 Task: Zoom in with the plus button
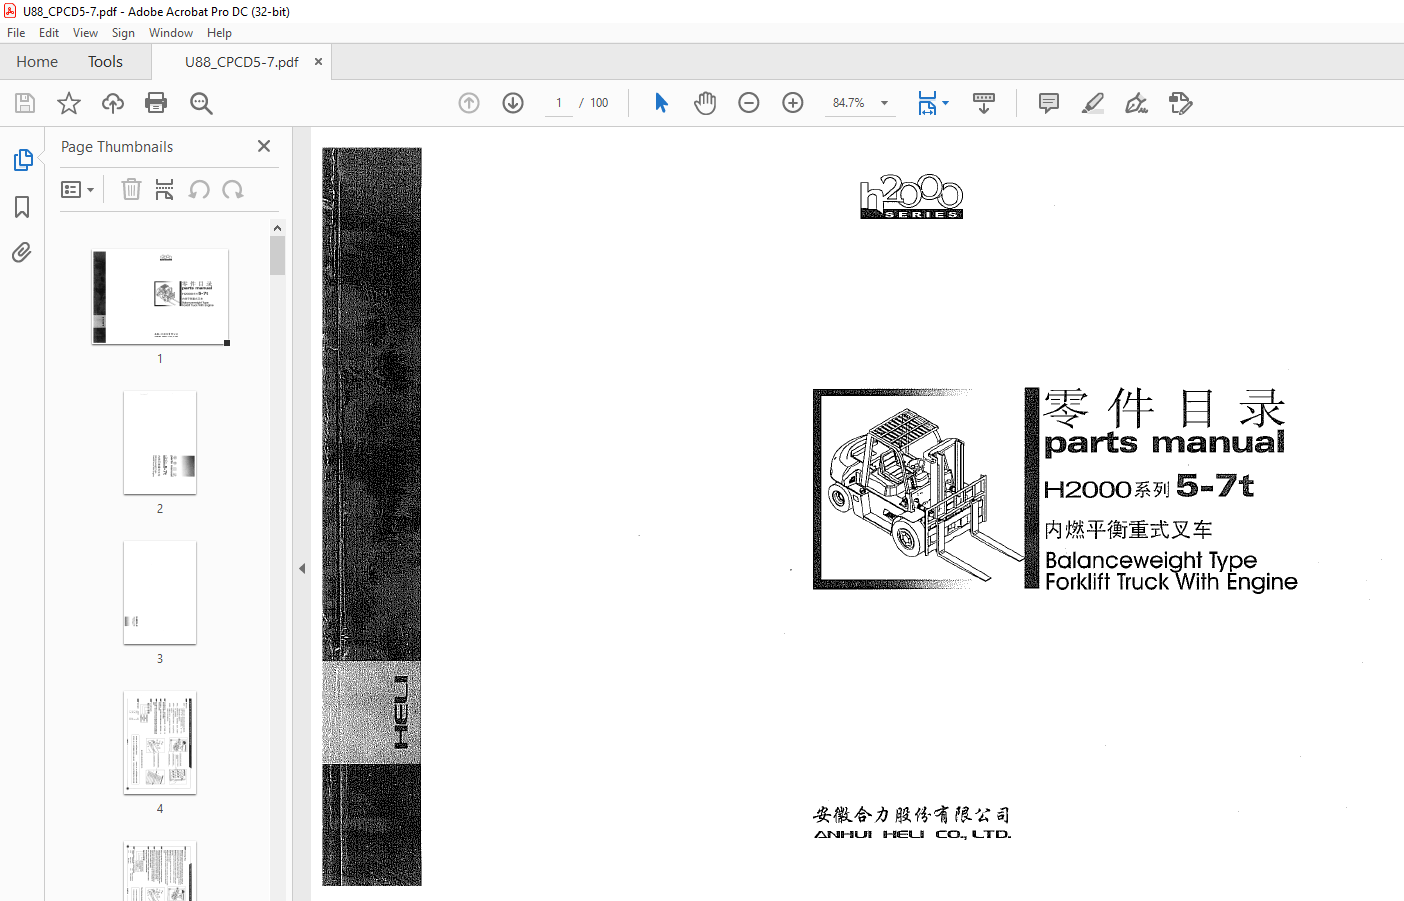coord(793,103)
